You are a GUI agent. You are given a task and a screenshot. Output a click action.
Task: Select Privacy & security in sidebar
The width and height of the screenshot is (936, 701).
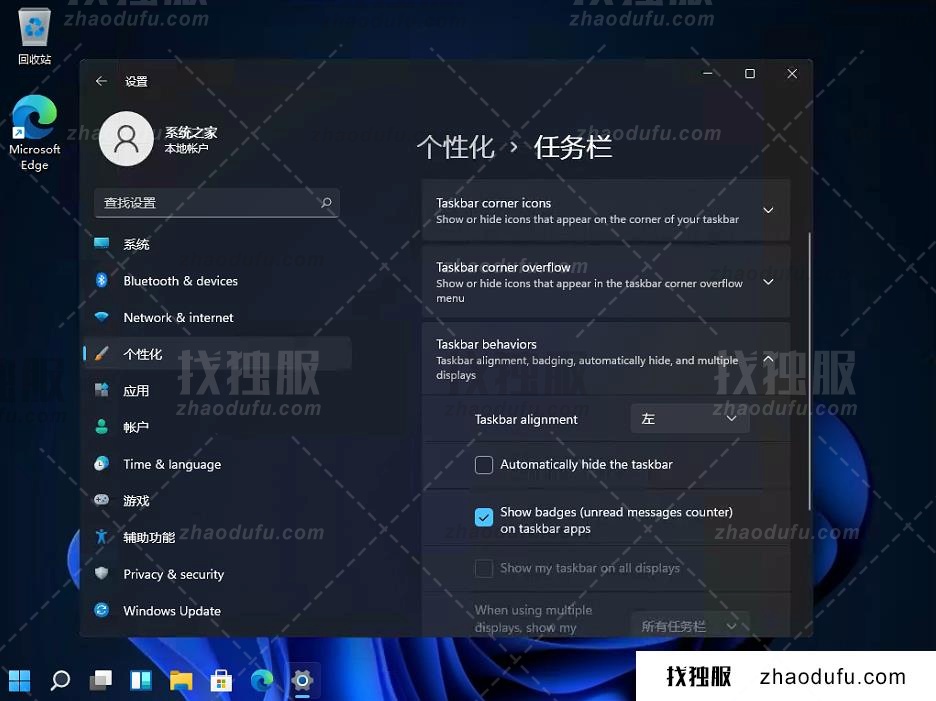click(x=217, y=574)
